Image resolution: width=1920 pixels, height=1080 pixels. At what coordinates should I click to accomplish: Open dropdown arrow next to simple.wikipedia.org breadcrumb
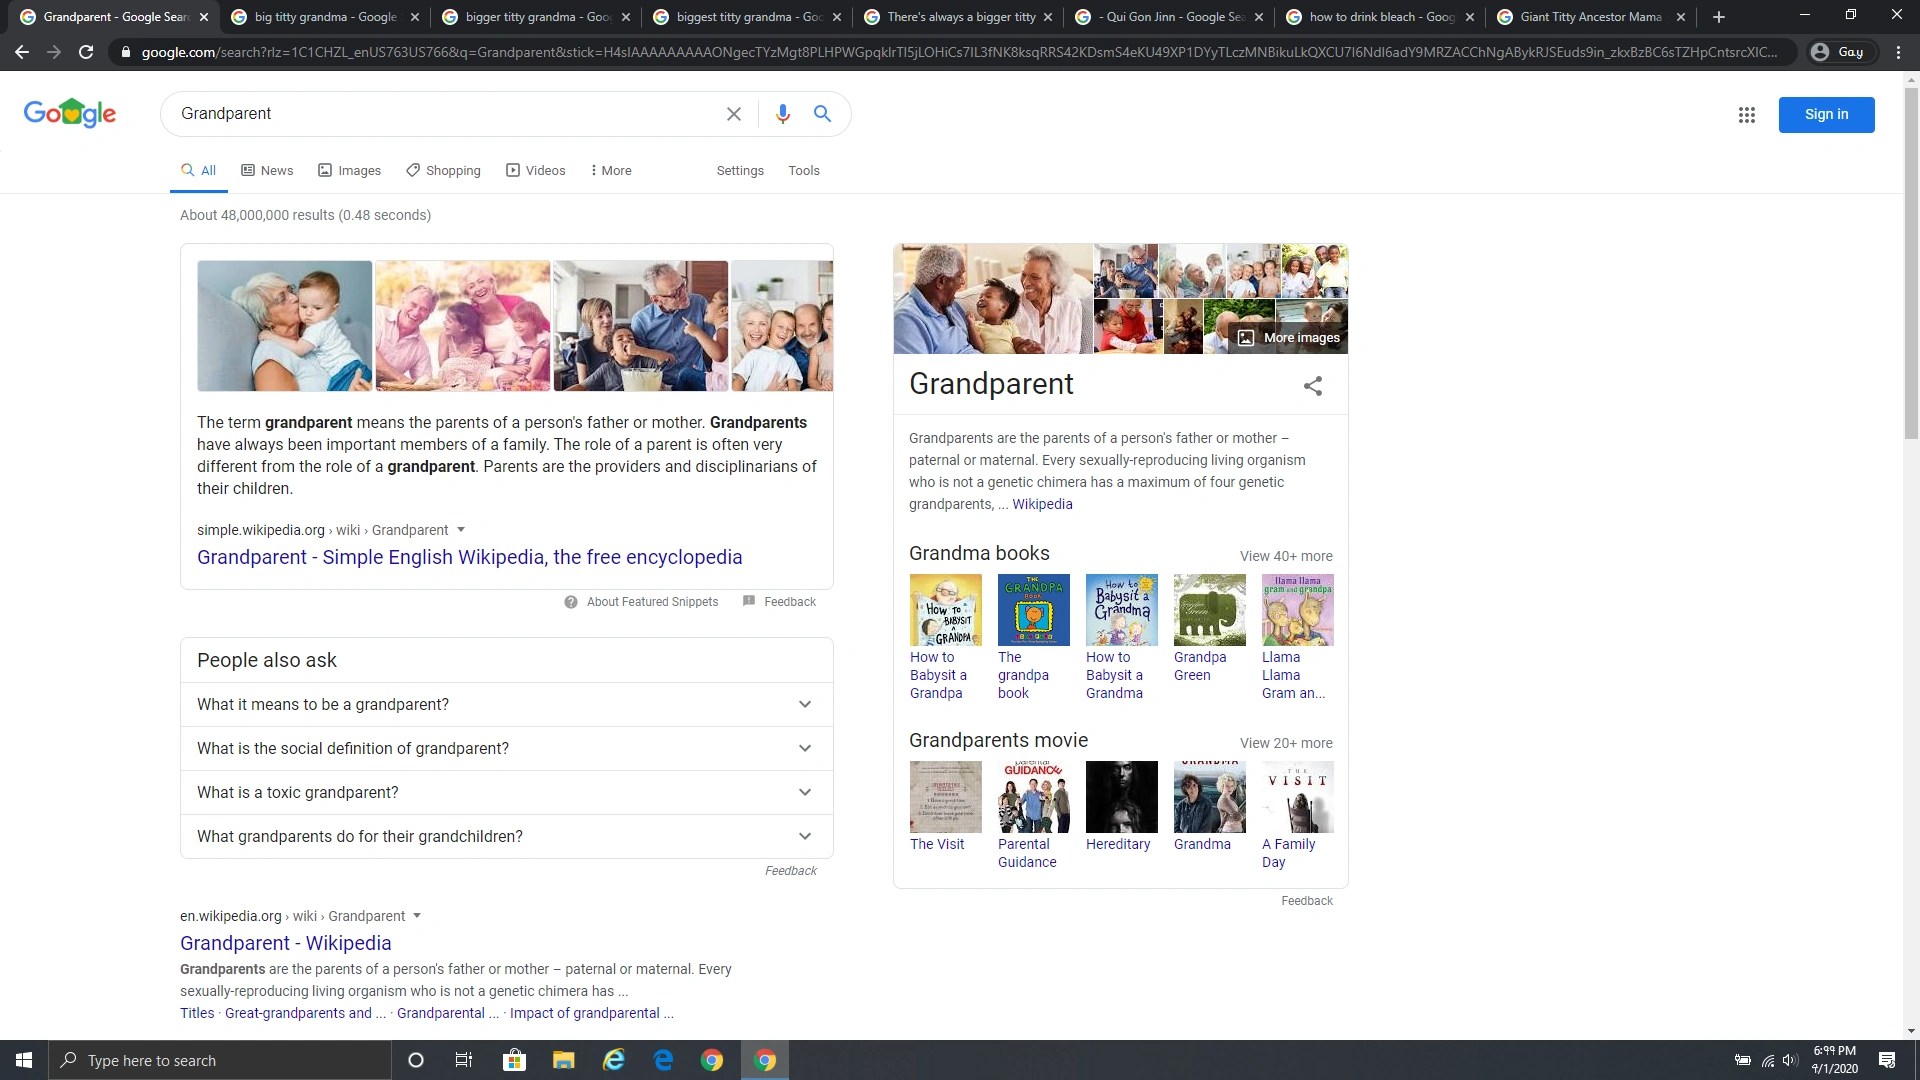coord(461,530)
